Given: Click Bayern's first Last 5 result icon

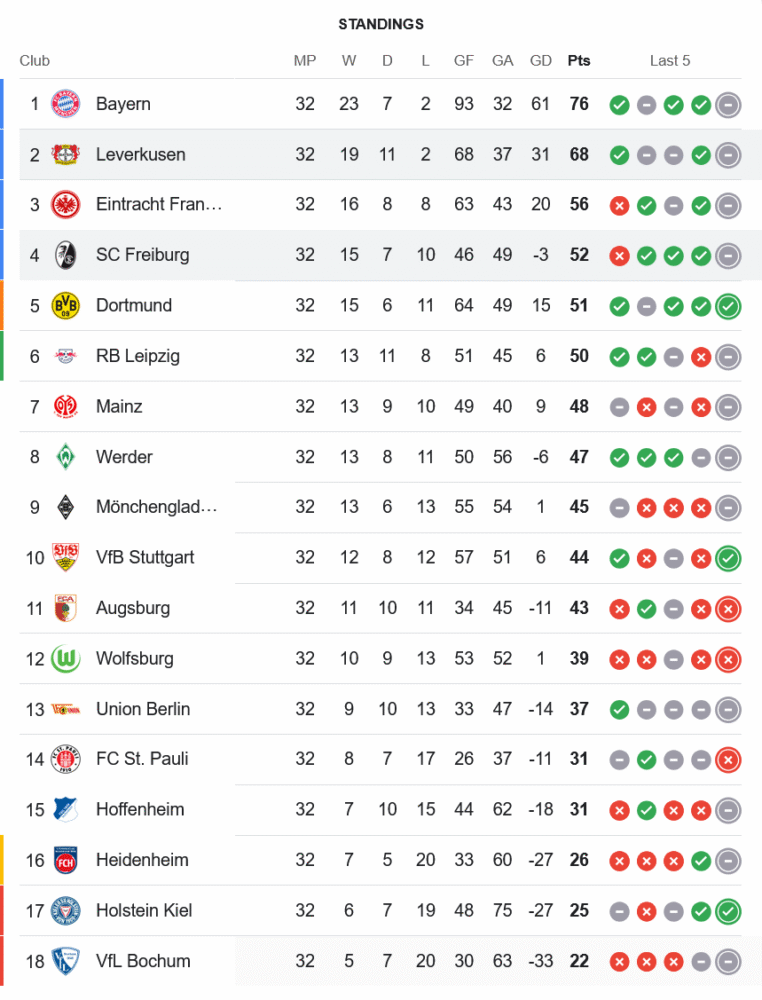Looking at the screenshot, I should tap(620, 104).
